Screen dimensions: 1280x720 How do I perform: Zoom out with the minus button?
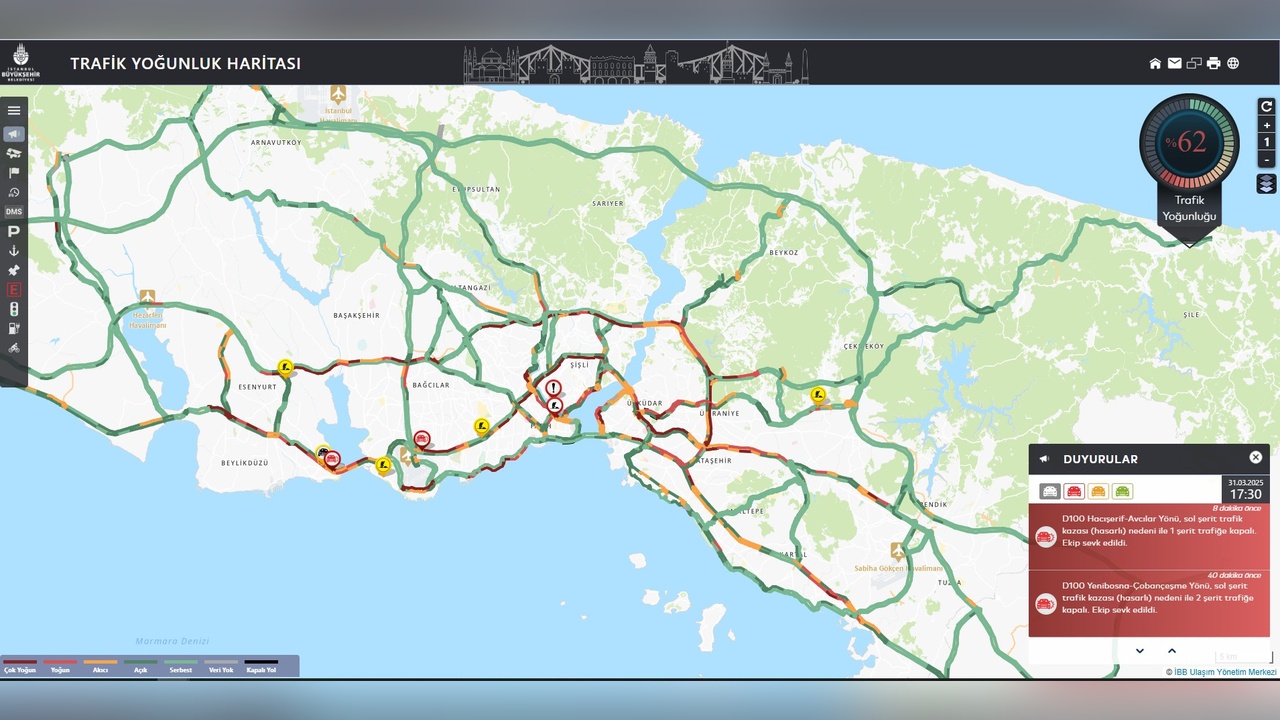1266,160
